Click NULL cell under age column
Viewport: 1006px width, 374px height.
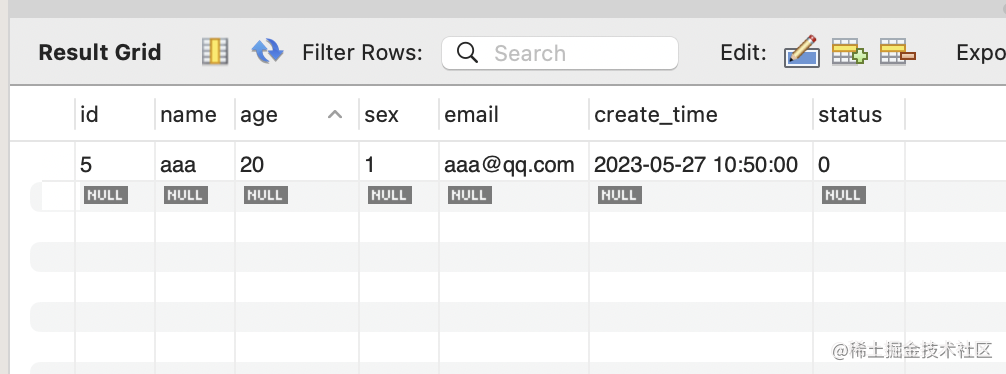(266, 195)
